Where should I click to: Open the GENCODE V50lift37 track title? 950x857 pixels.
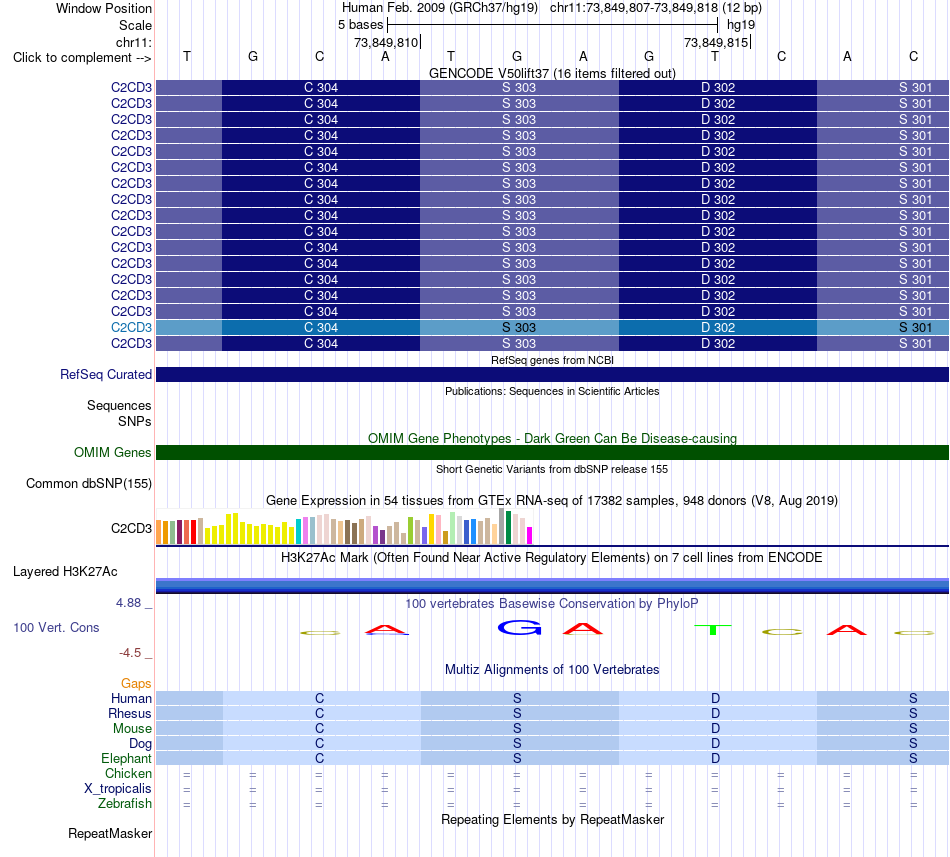(x=552, y=73)
